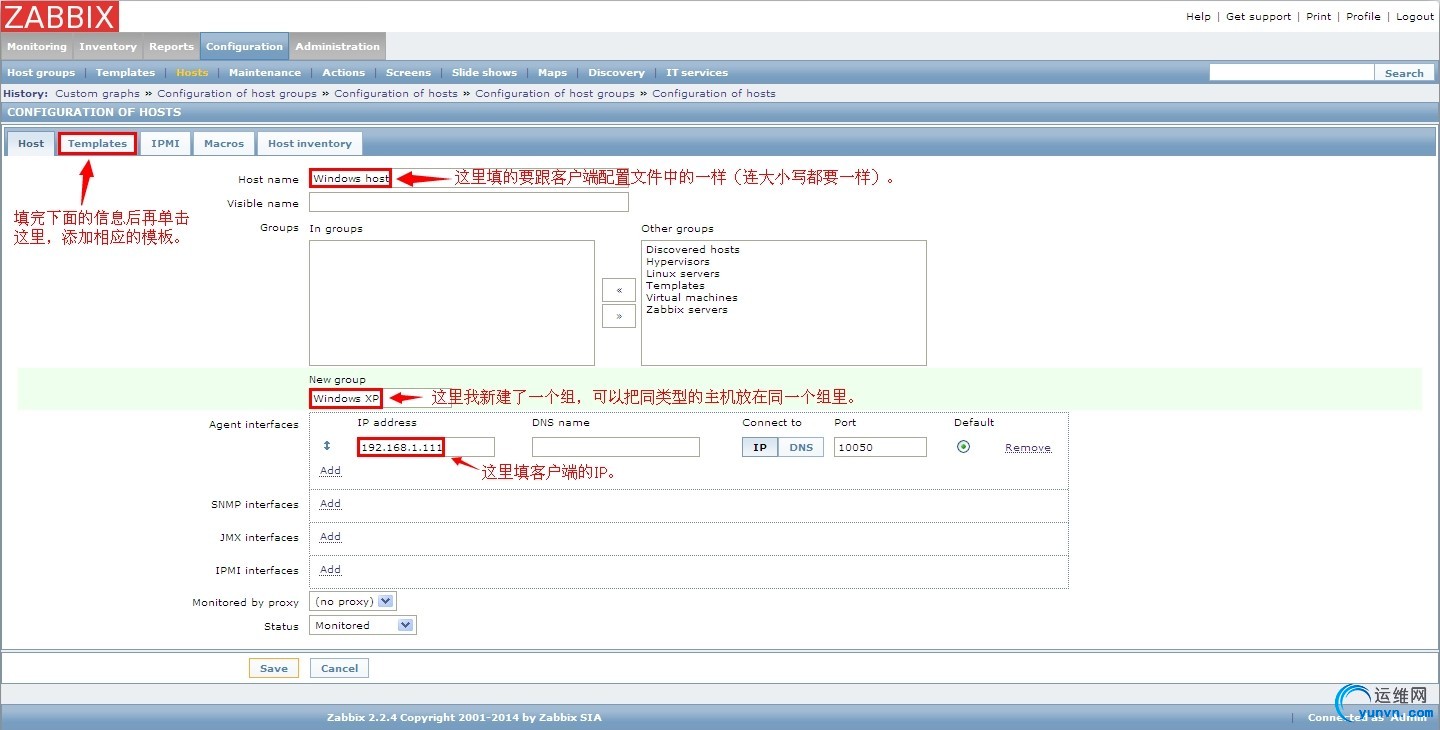
Task: Open the Reports menu
Action: (171, 46)
